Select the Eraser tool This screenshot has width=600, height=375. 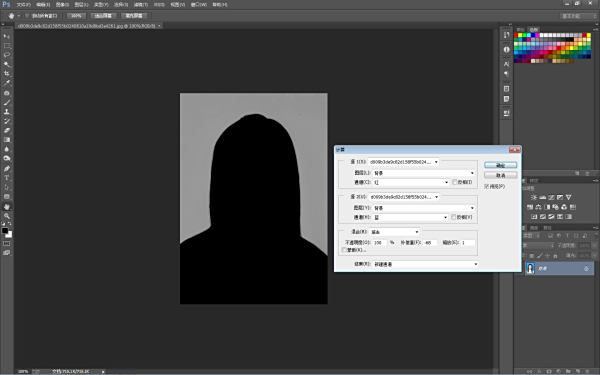[7, 130]
